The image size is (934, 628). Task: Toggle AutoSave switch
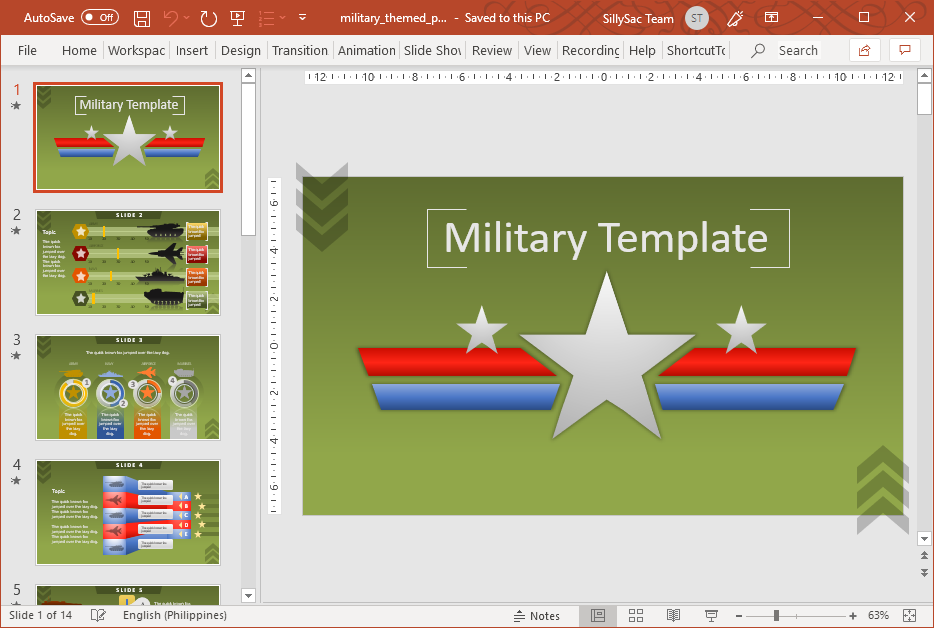[x=99, y=18]
